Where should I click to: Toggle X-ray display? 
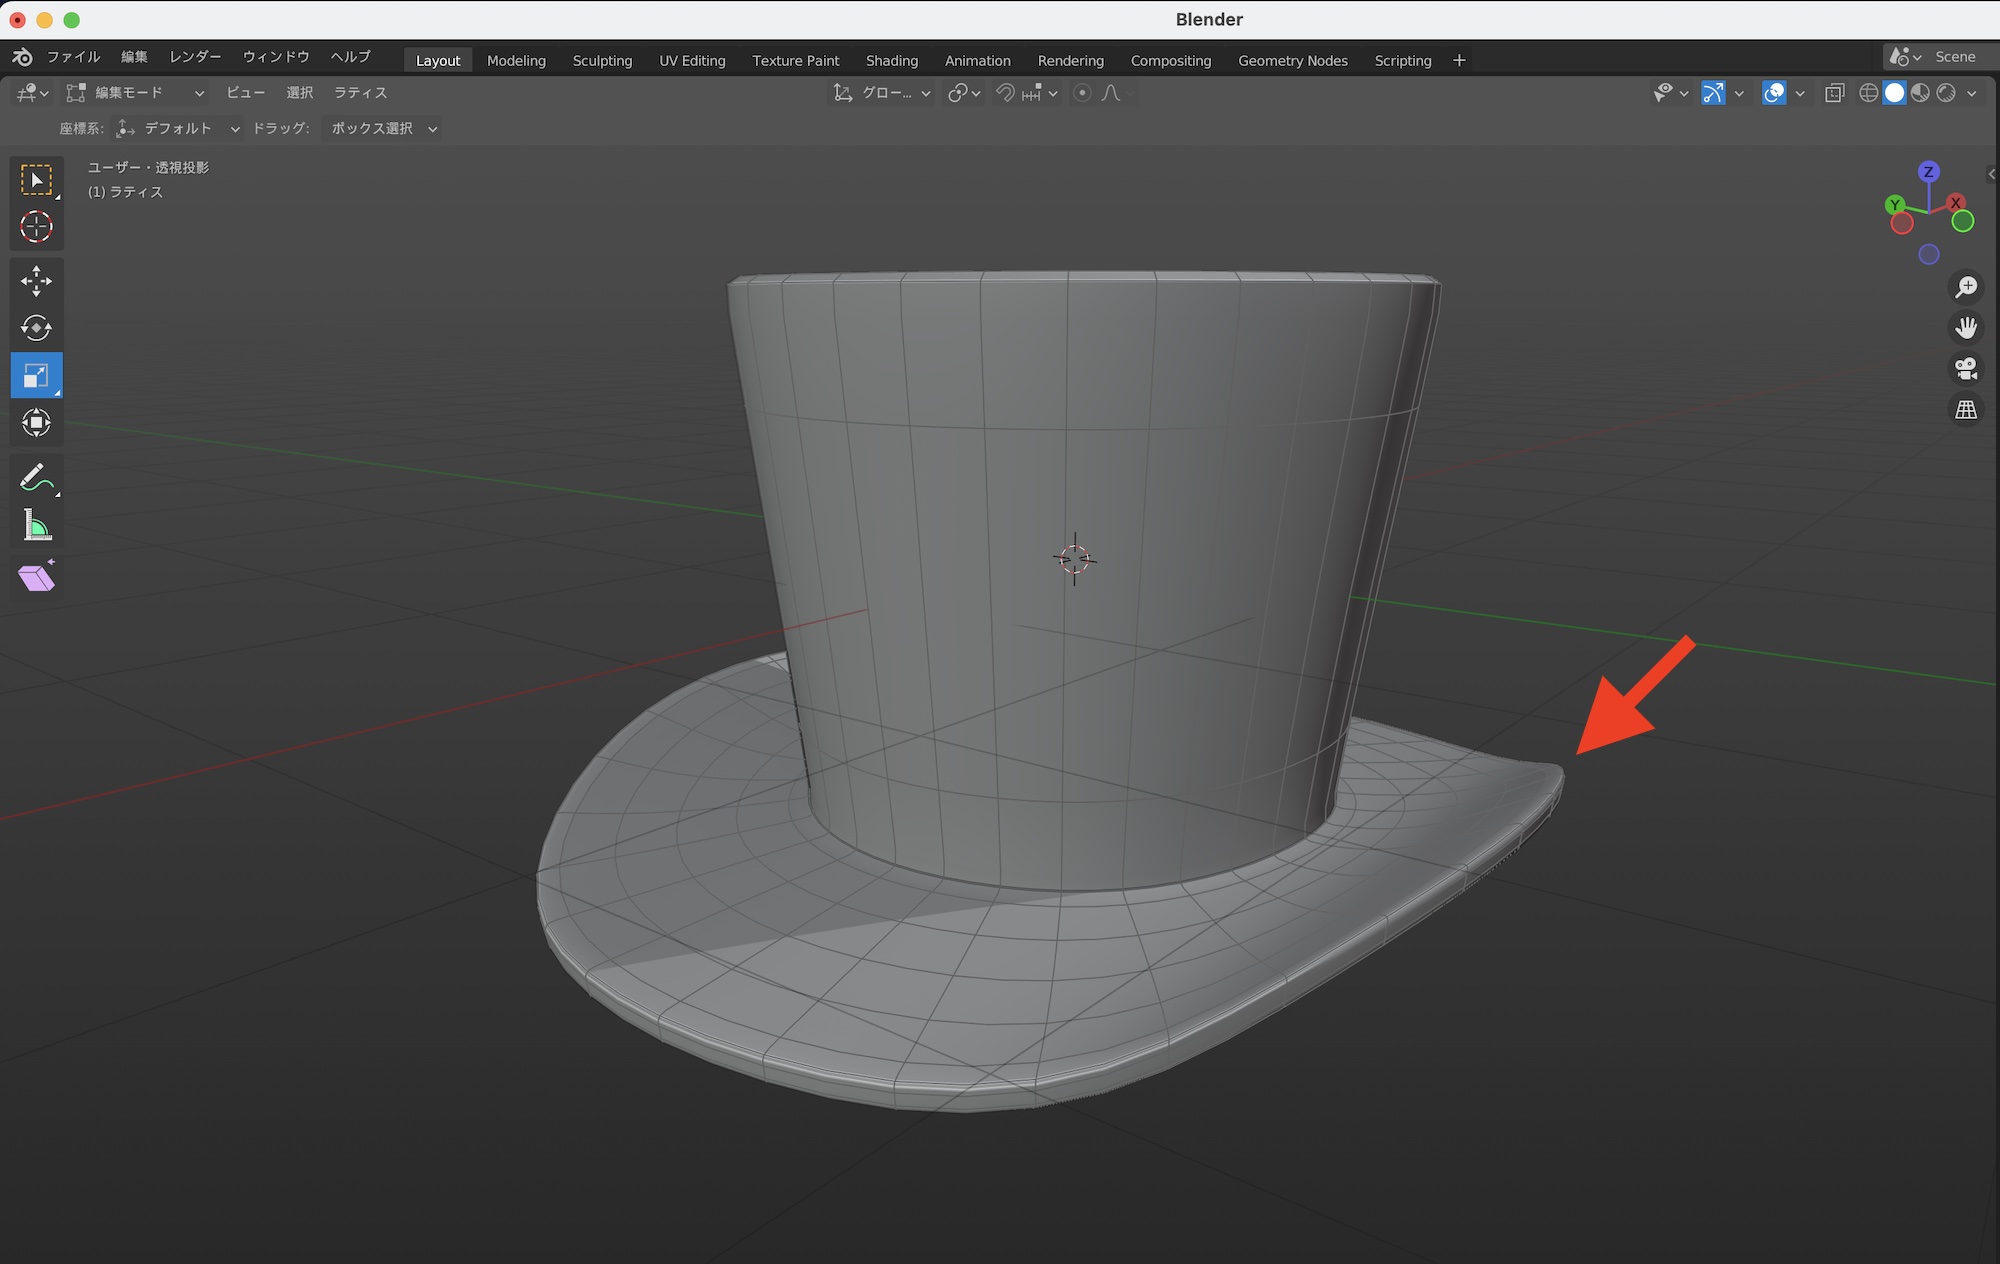[1834, 93]
